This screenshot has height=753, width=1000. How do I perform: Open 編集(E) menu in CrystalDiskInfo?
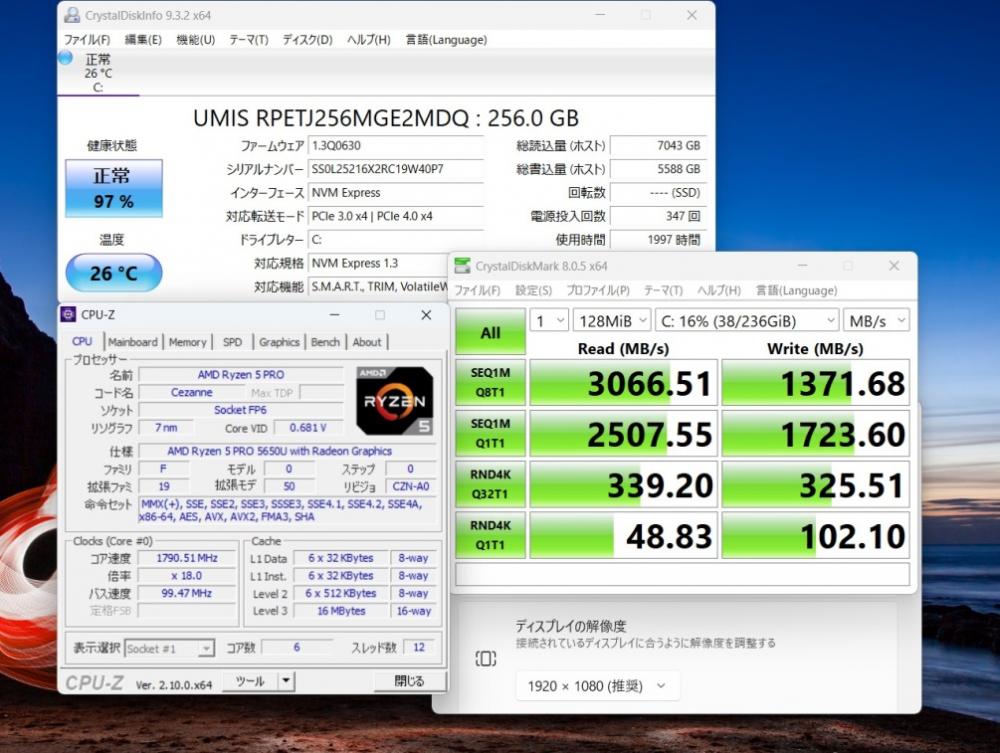(143, 40)
